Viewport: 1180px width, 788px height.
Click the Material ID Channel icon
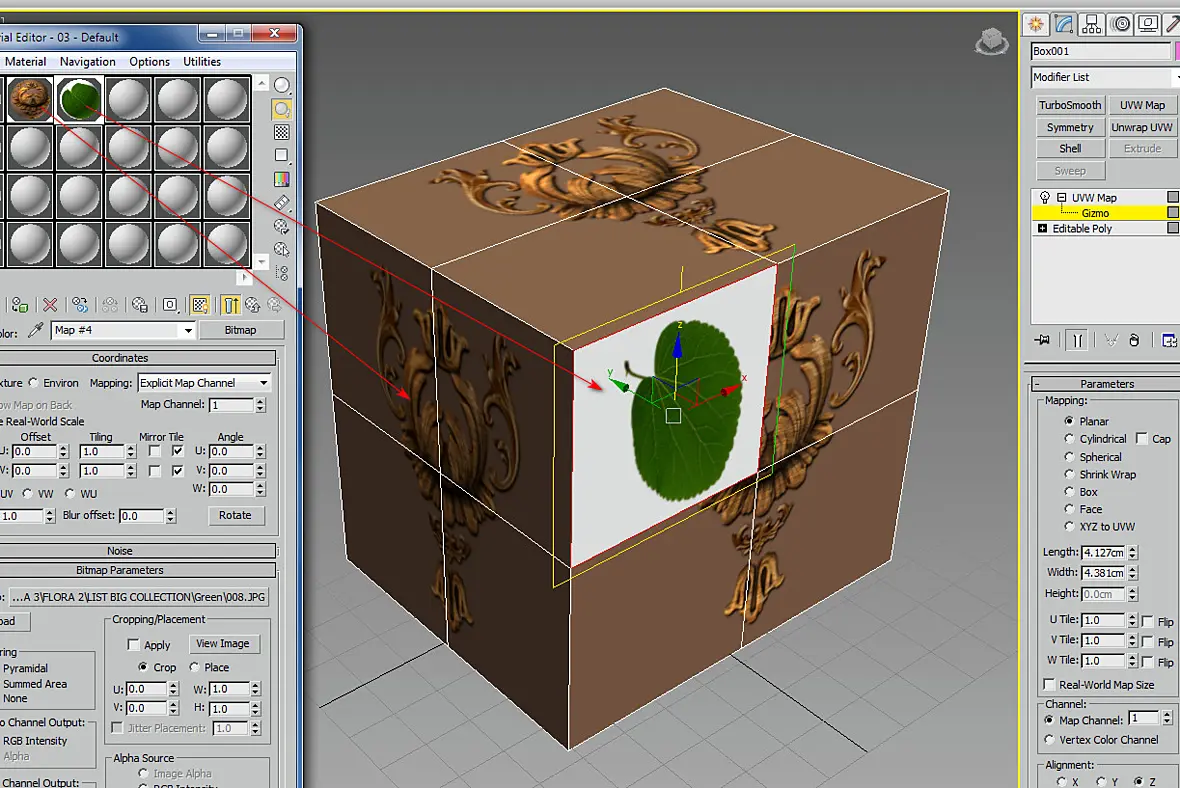(170, 305)
